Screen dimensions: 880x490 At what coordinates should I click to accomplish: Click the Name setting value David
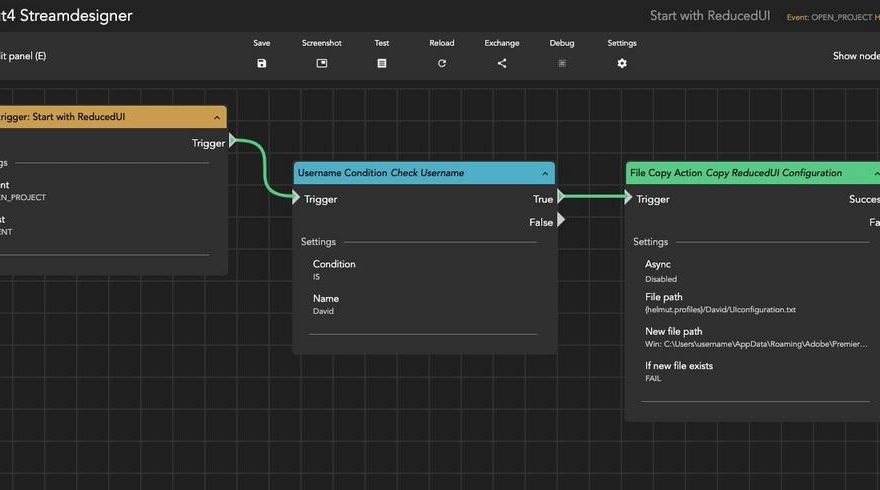click(x=325, y=312)
